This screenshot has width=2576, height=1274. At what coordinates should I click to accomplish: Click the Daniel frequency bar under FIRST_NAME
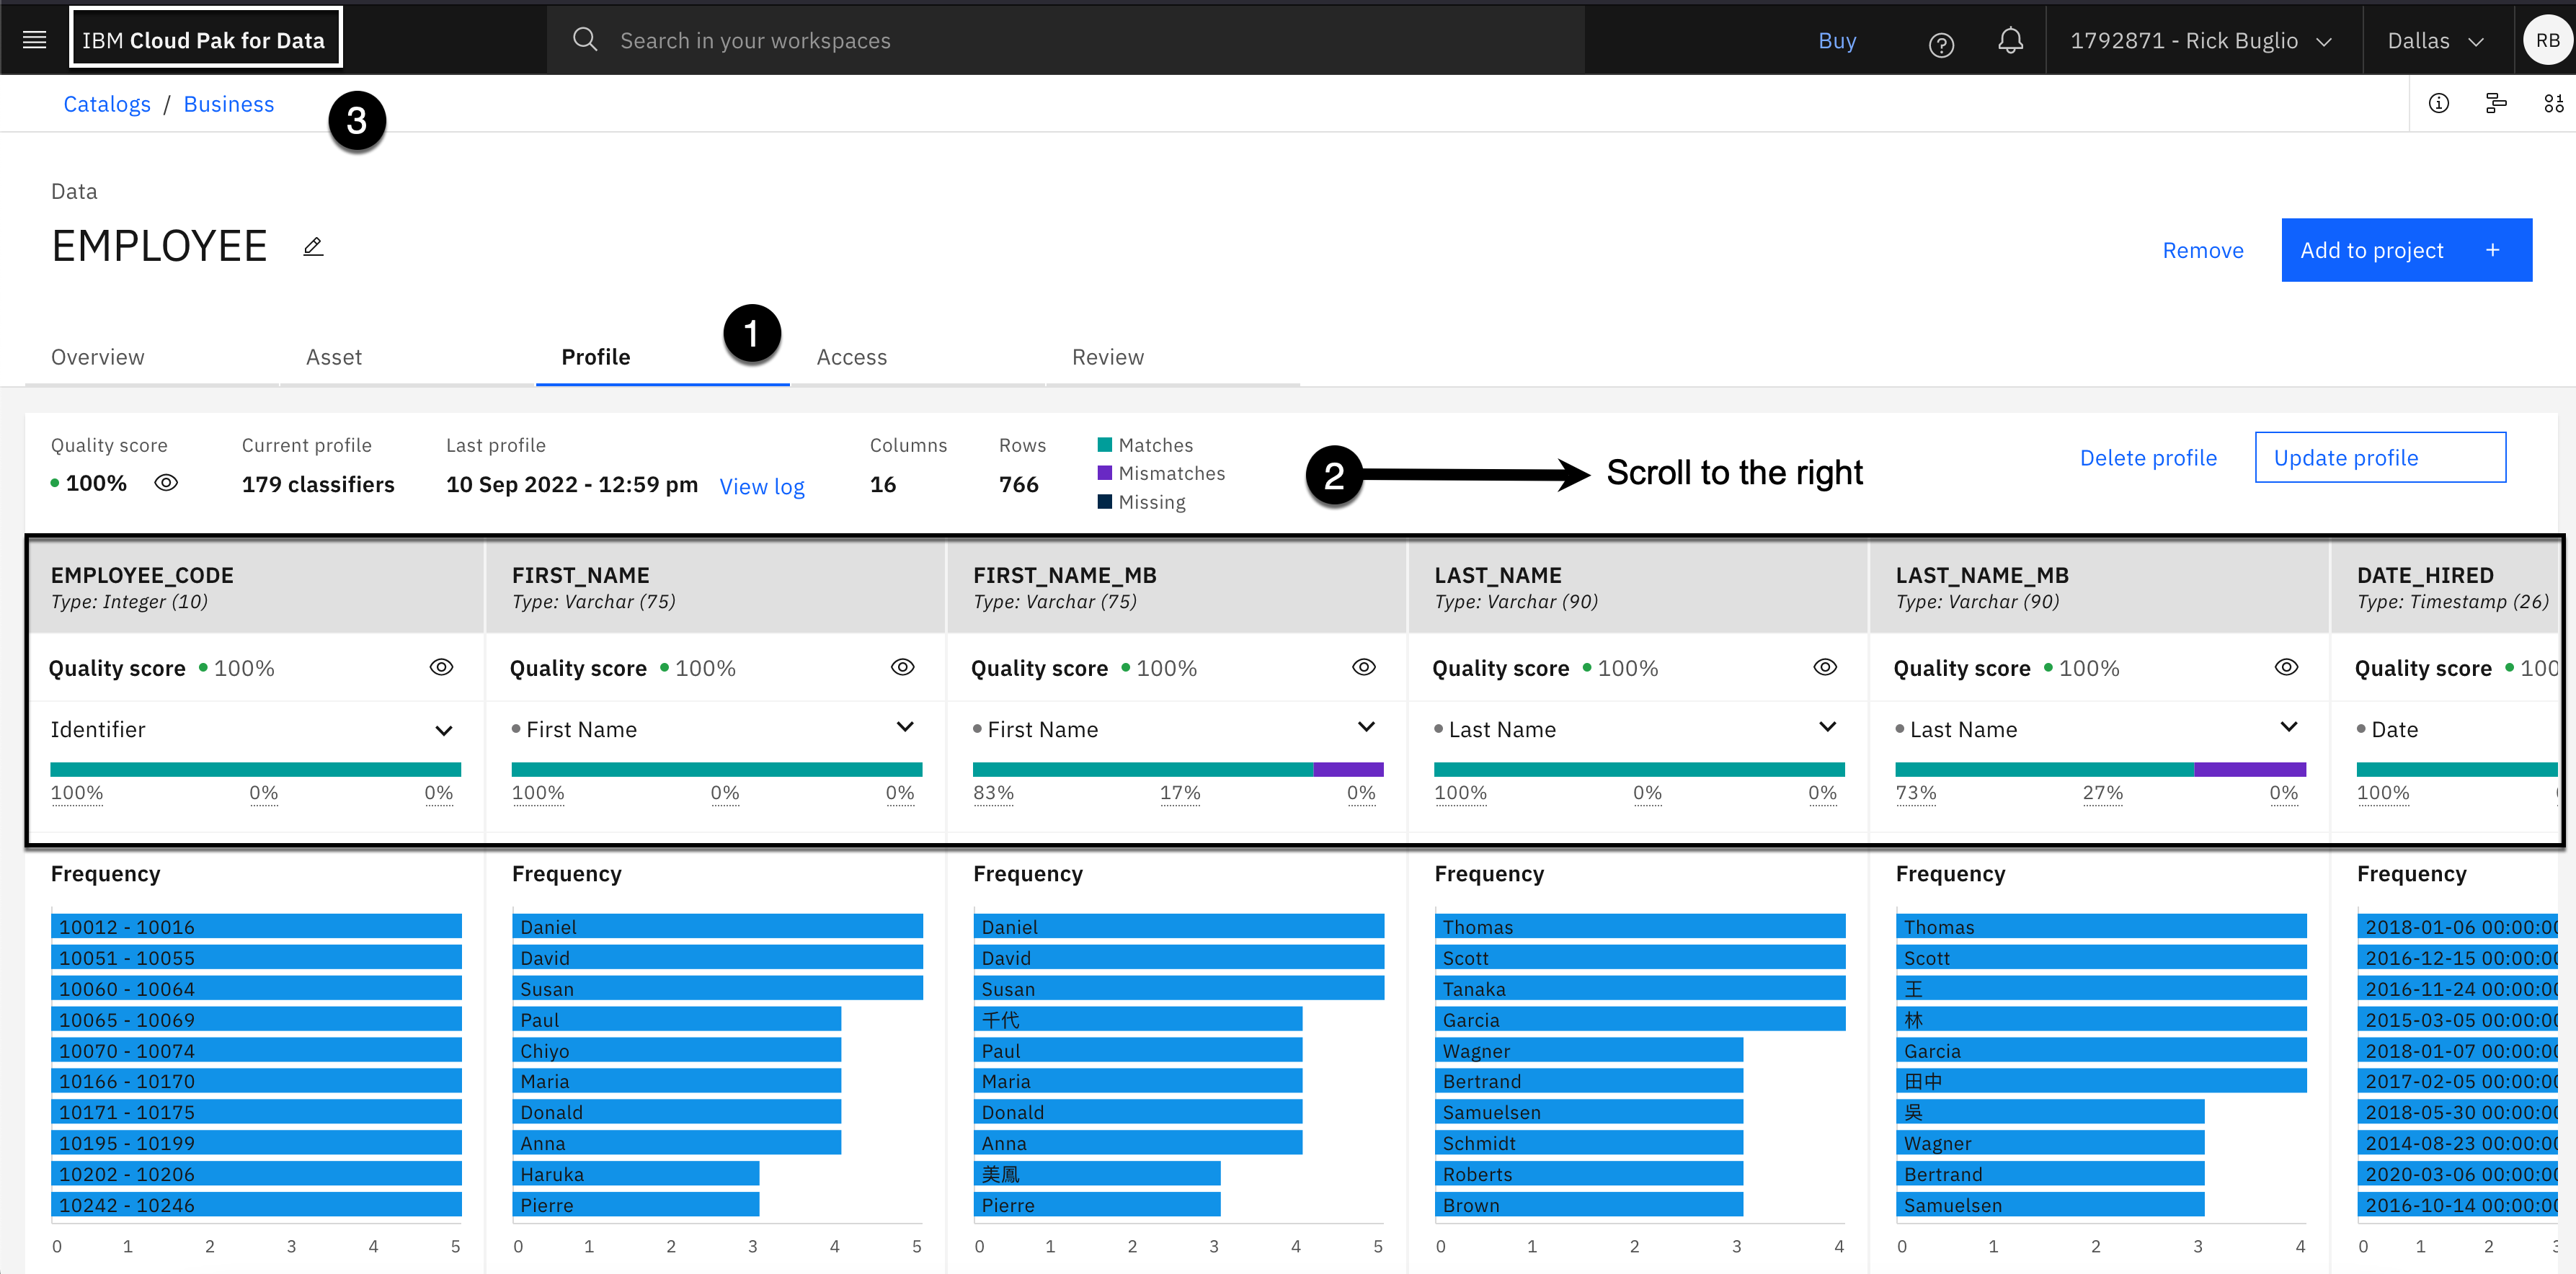point(716,926)
